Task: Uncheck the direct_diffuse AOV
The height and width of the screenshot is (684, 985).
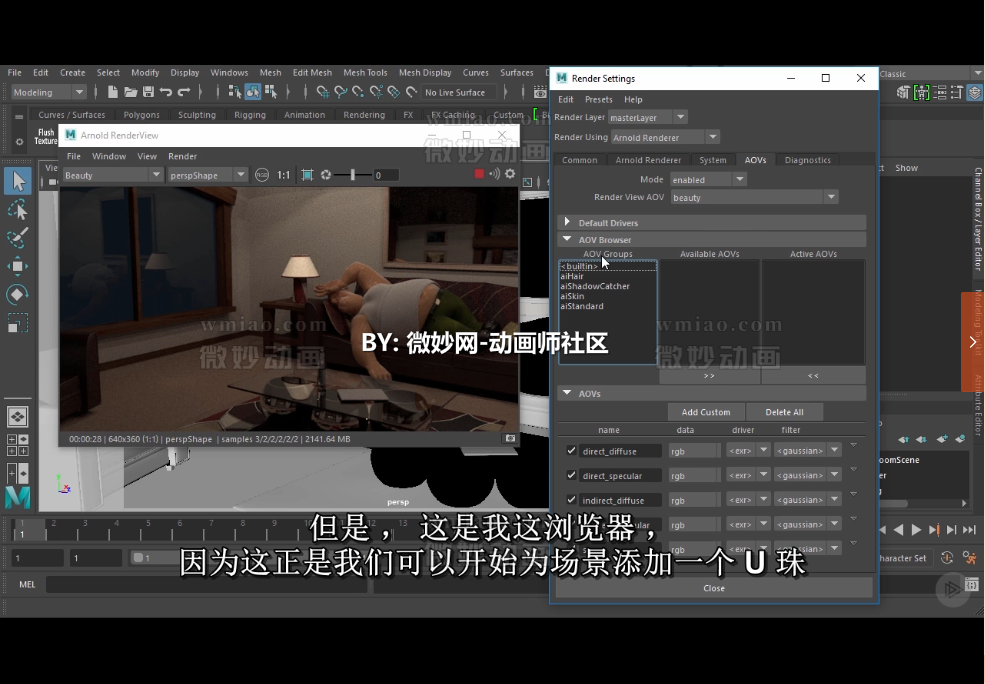Action: [x=570, y=451]
